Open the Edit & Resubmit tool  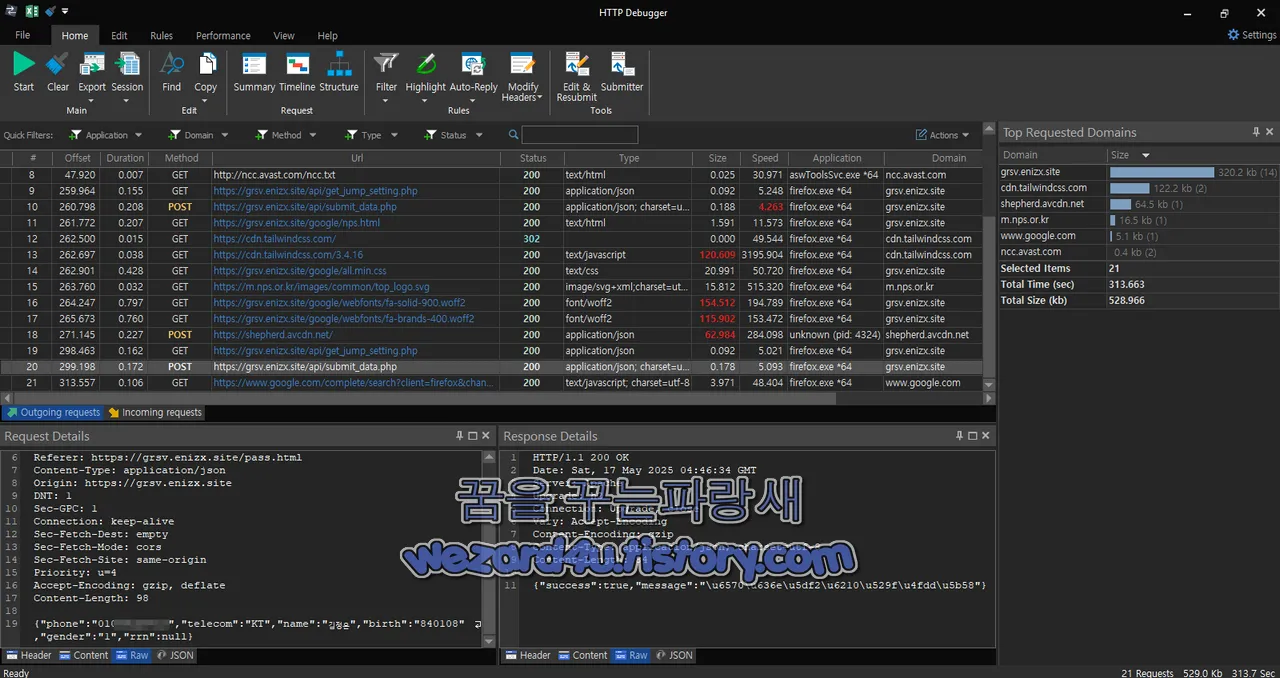point(577,77)
